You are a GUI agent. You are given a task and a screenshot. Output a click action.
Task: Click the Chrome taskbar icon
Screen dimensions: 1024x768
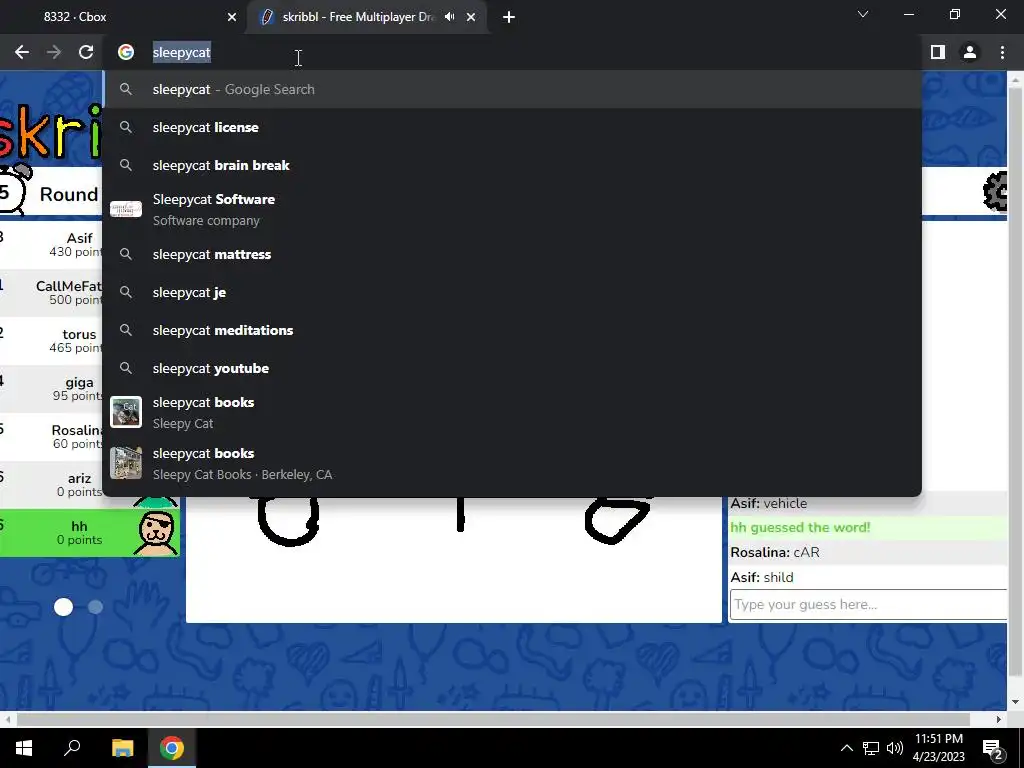point(172,748)
